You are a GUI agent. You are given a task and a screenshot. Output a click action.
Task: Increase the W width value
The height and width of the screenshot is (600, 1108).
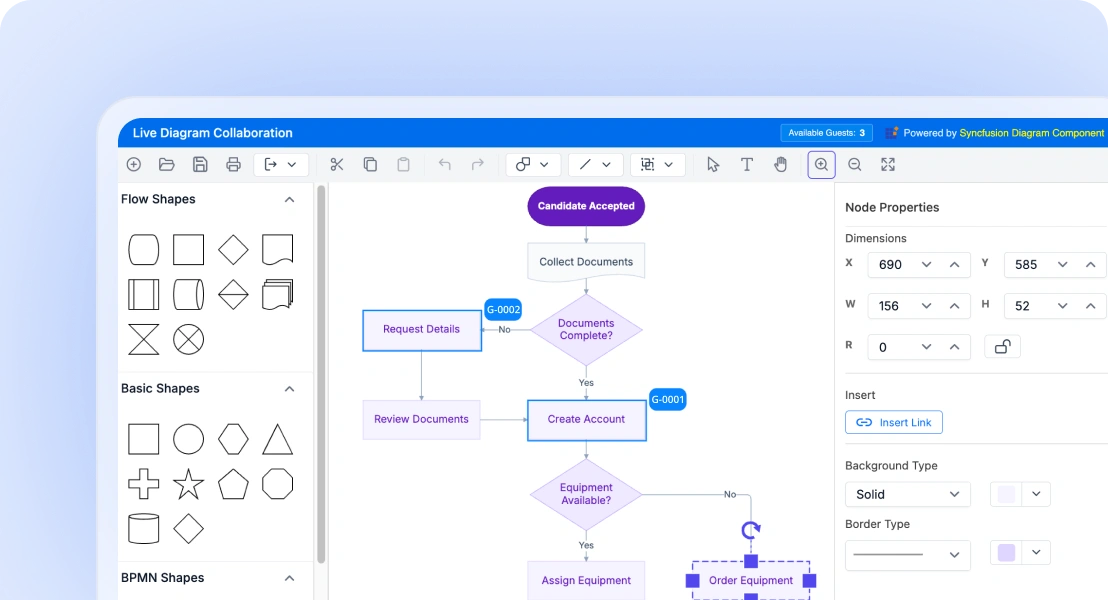tap(955, 306)
